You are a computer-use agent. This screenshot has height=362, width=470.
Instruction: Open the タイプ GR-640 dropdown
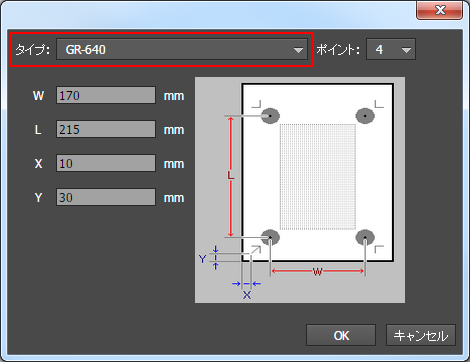[x=182, y=49]
